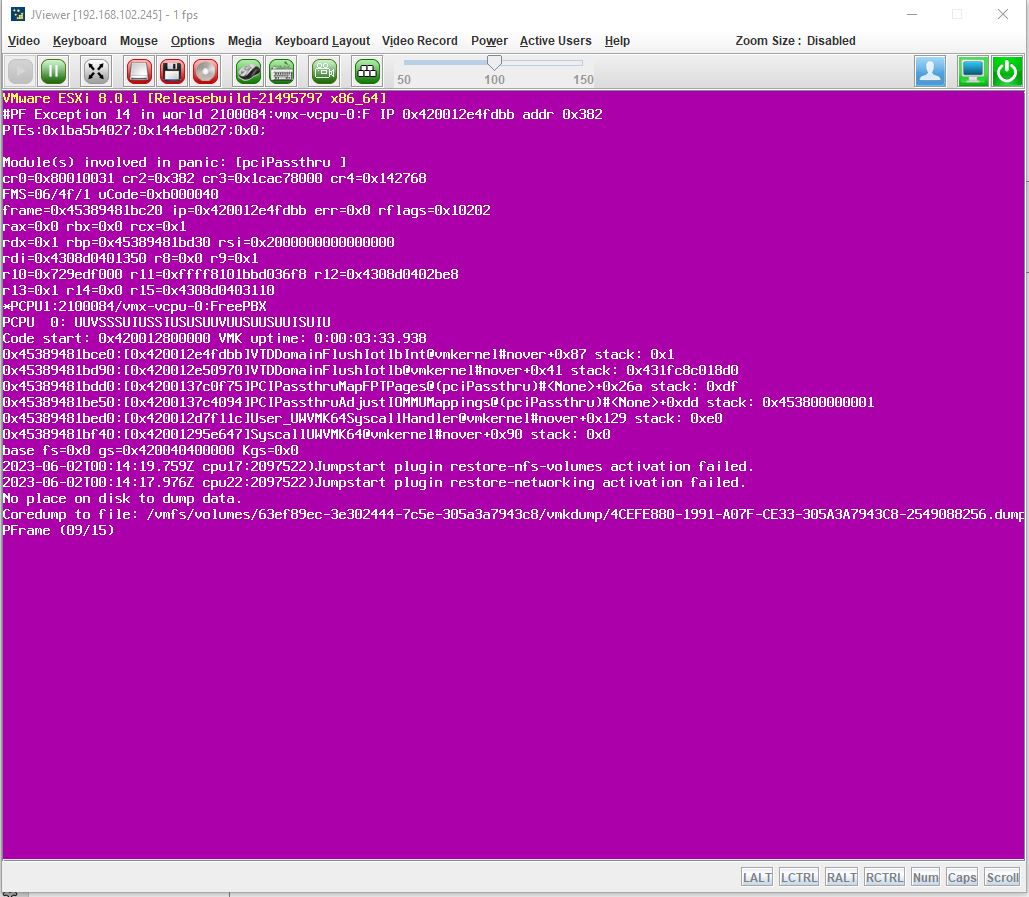1029x897 pixels.
Task: Expand the Power menu
Action: coord(489,41)
